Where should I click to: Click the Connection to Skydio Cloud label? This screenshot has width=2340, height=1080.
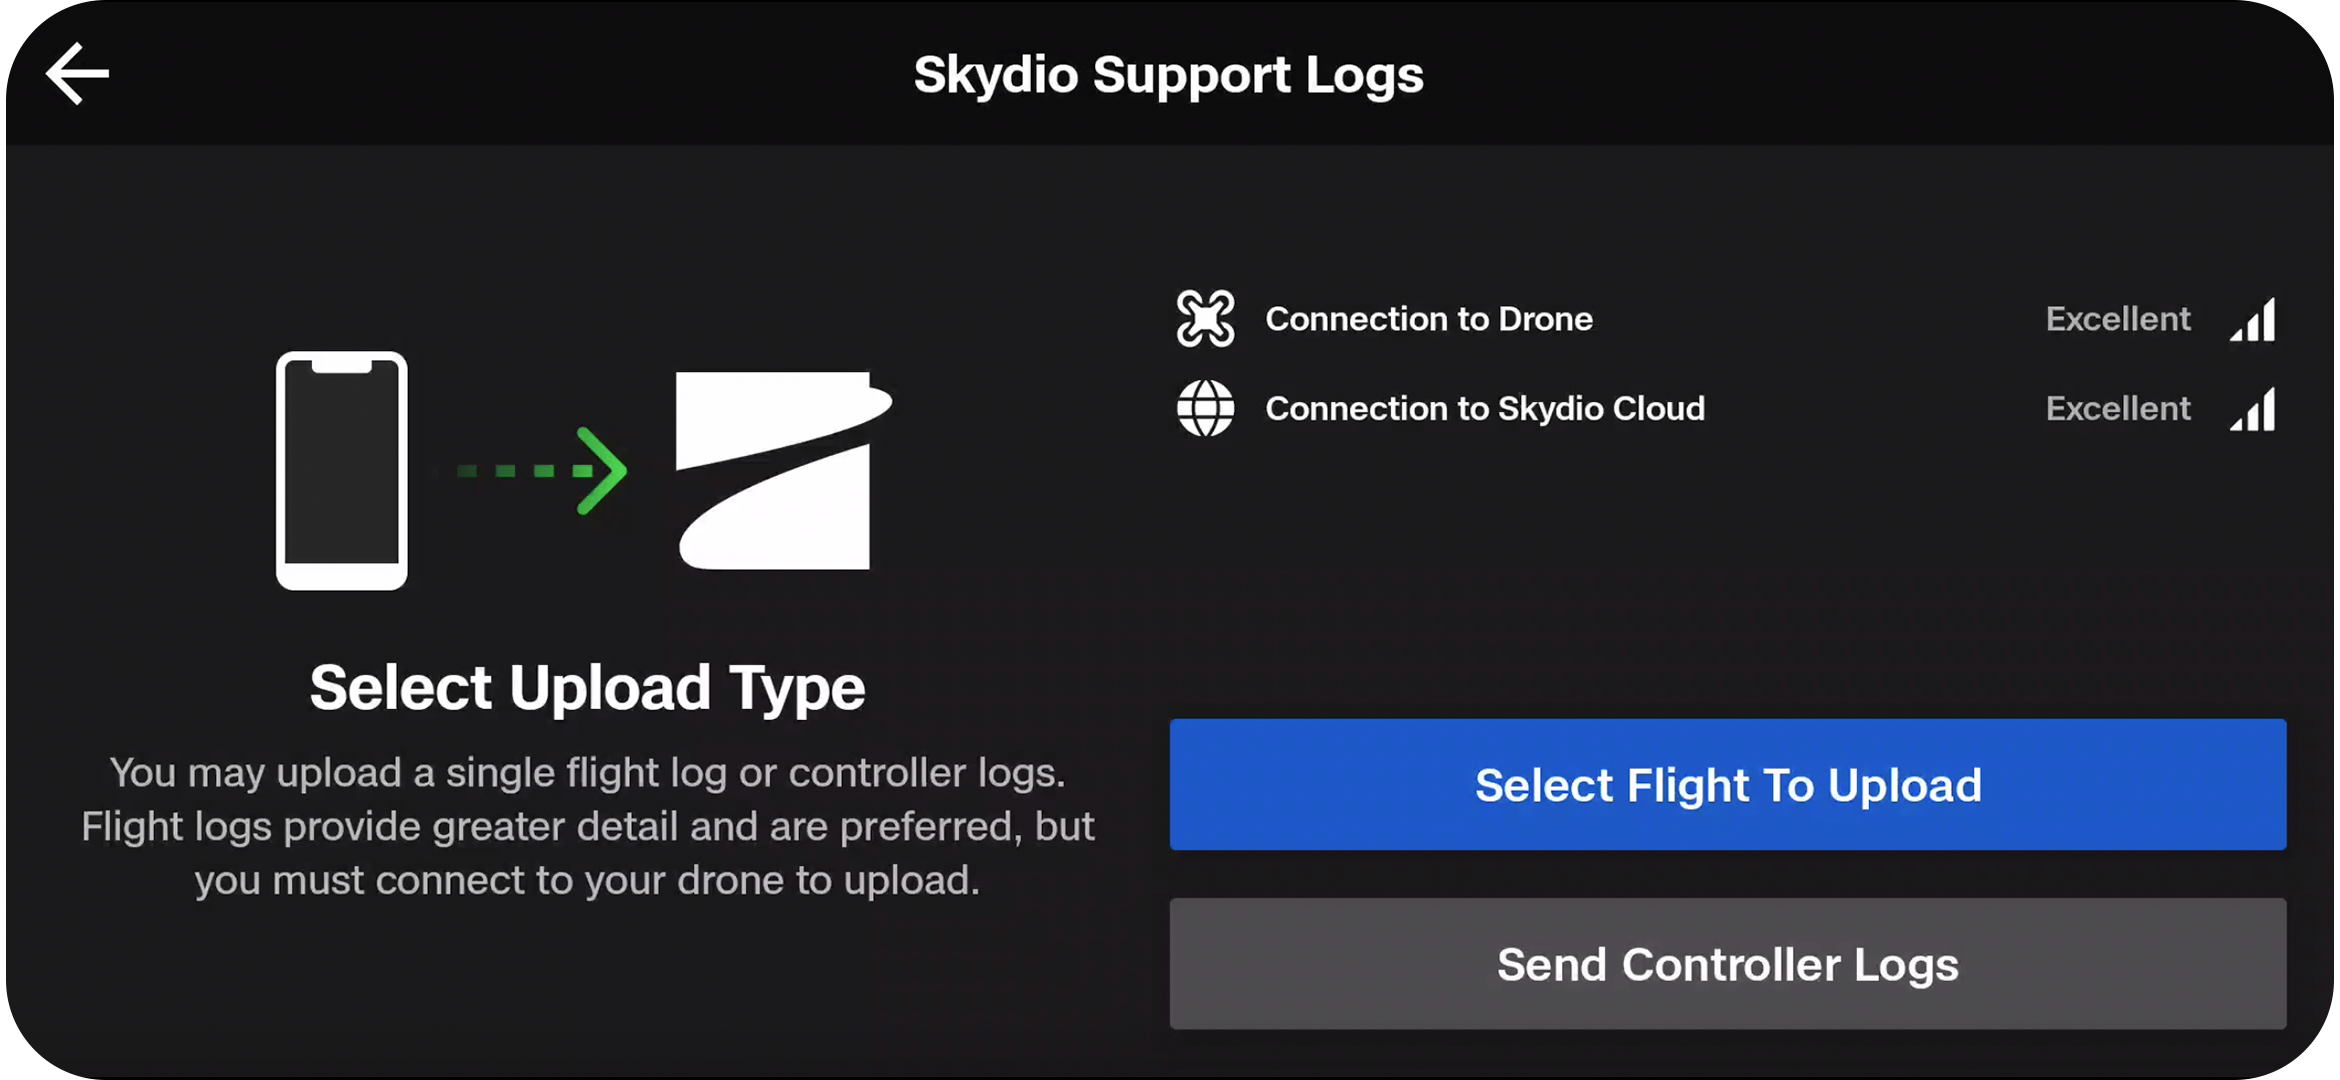(x=1485, y=409)
